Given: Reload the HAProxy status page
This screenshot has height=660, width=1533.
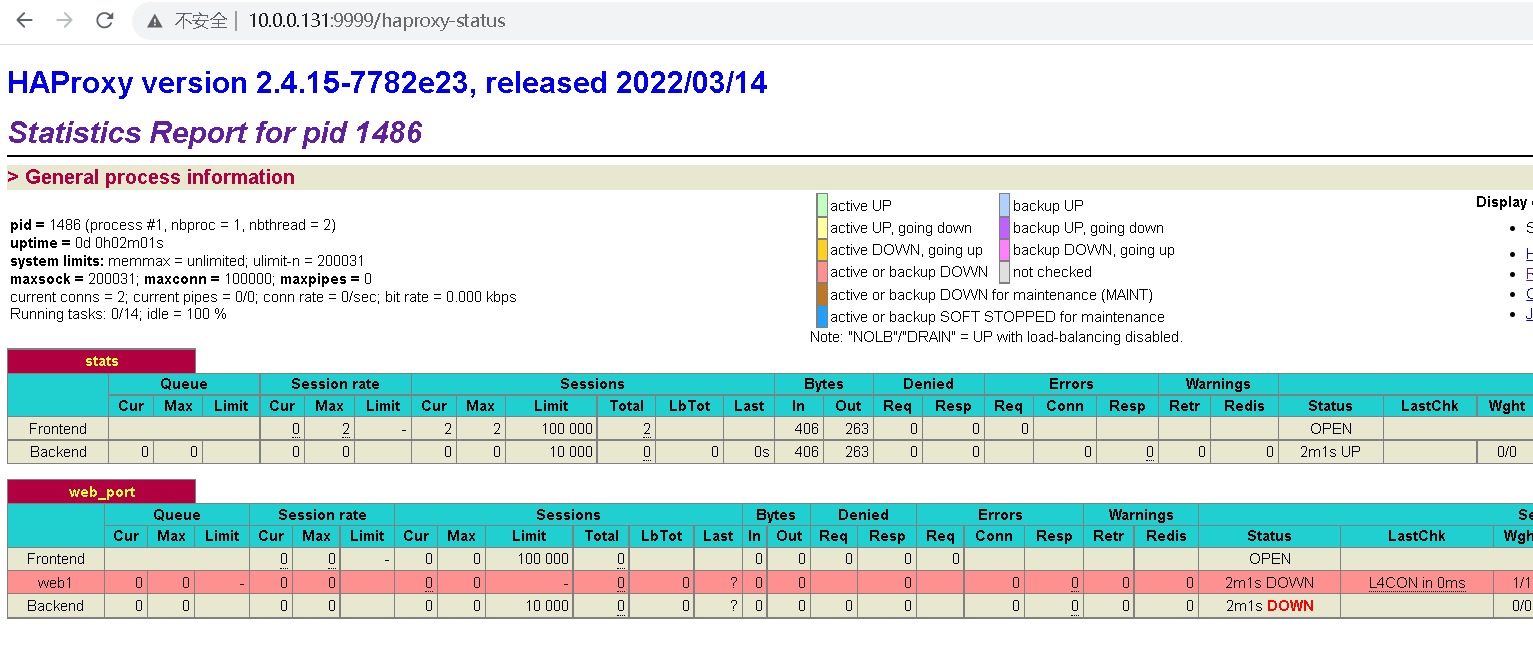Looking at the screenshot, I should pyautogui.click(x=105, y=20).
